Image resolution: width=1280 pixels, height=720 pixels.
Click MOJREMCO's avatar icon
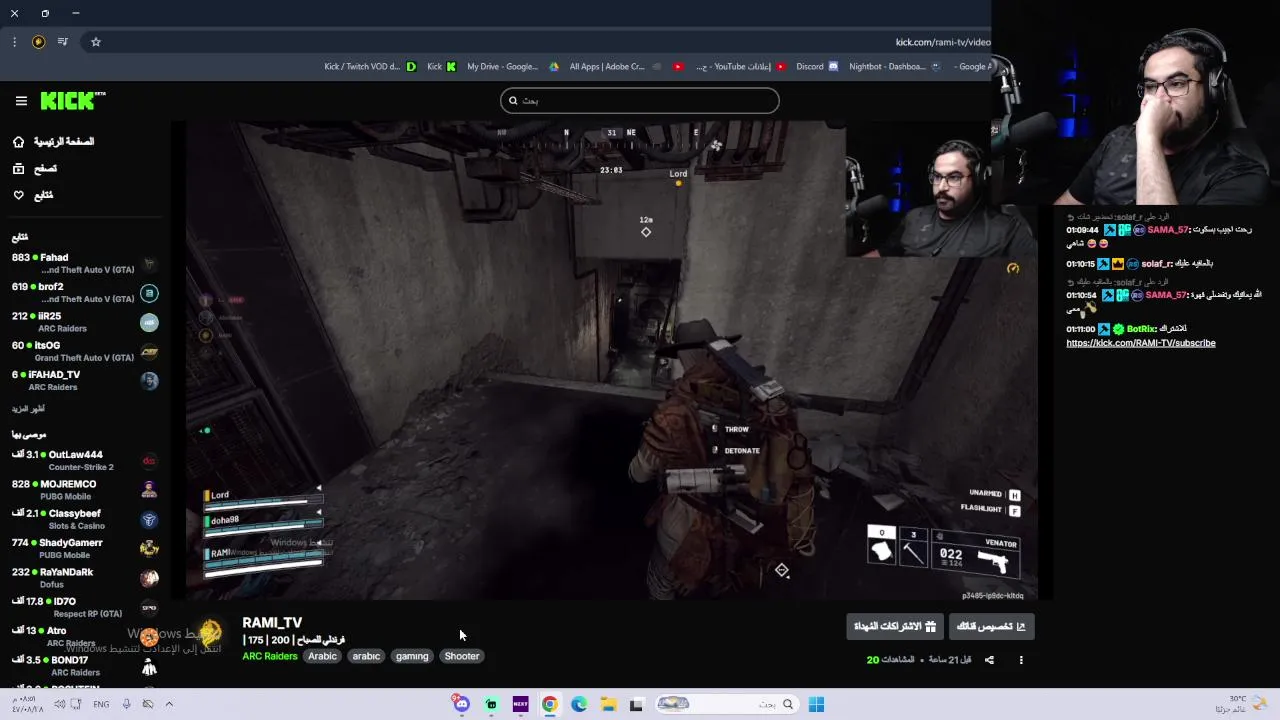tap(149, 490)
